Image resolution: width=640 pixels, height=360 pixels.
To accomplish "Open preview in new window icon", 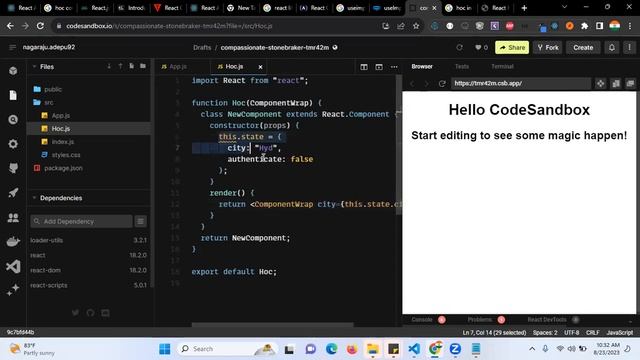I will [x=616, y=84].
